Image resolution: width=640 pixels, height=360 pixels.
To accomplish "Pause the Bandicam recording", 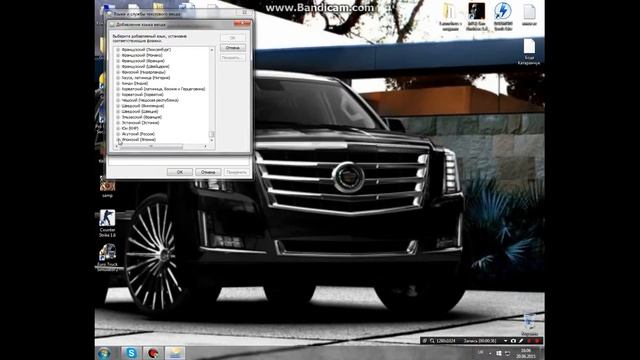I will point(530,341).
